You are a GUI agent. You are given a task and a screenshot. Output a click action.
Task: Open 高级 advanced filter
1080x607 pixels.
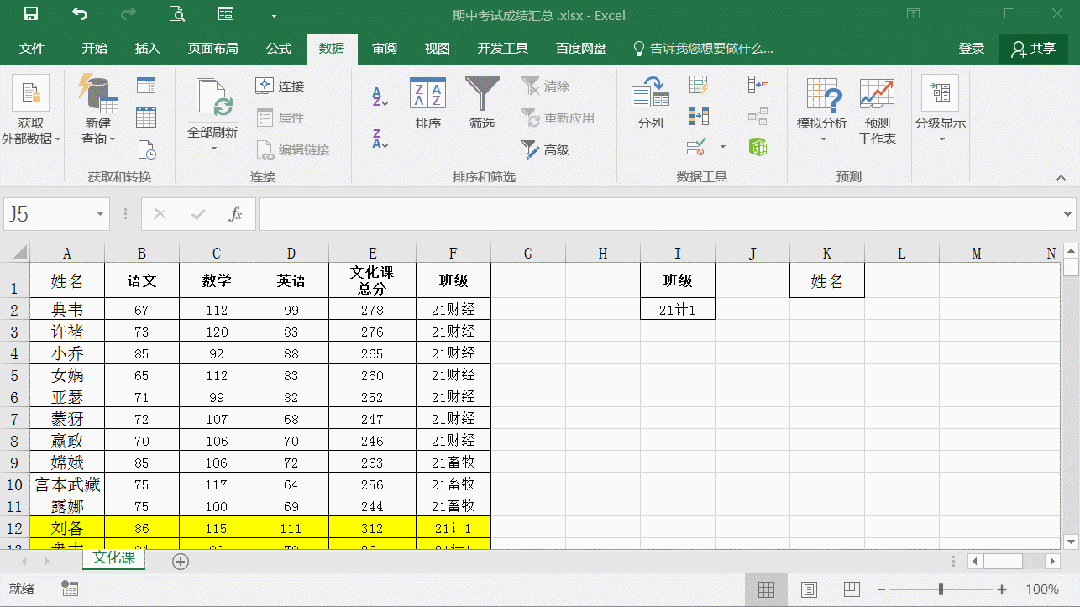[546, 150]
